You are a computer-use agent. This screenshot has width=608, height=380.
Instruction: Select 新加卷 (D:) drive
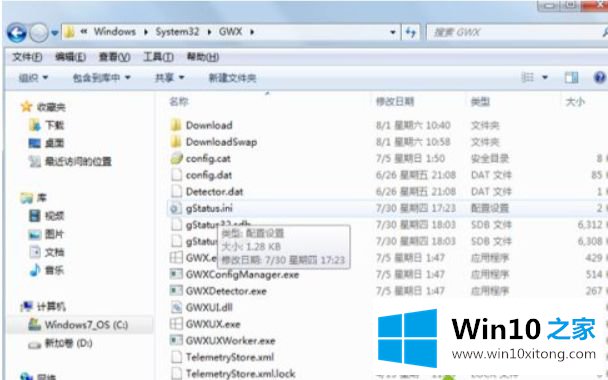tap(69, 343)
